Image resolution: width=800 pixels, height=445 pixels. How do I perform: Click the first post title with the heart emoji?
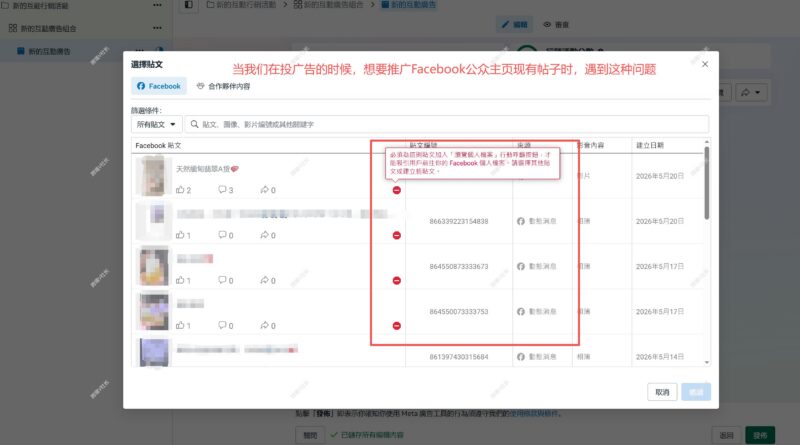click(207, 169)
